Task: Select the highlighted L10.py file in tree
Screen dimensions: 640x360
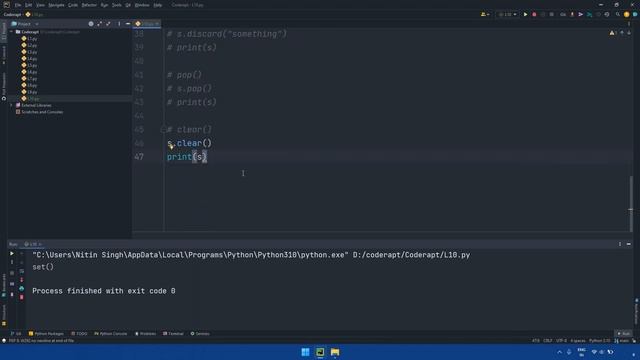Action: click(x=33, y=99)
